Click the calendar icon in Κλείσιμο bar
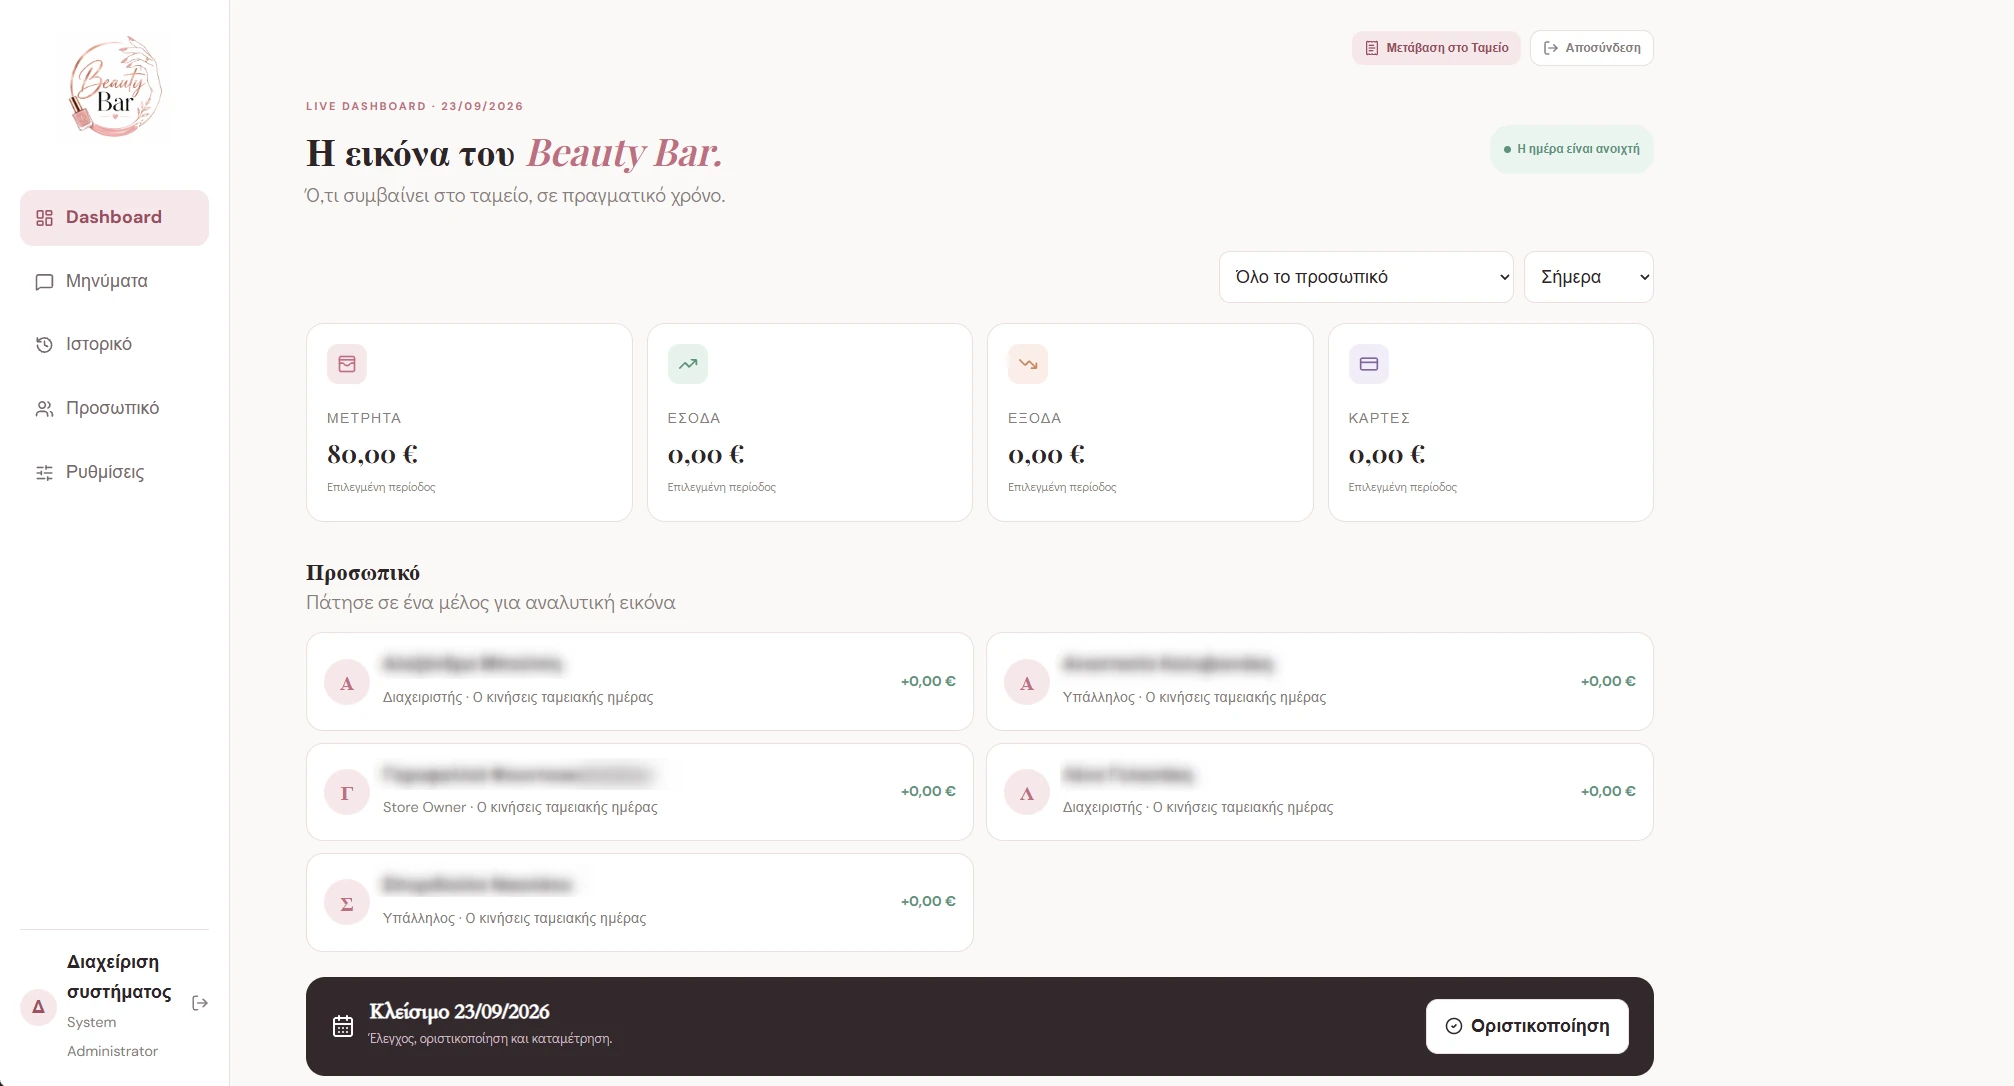This screenshot has width=2014, height=1086. 343,1026
